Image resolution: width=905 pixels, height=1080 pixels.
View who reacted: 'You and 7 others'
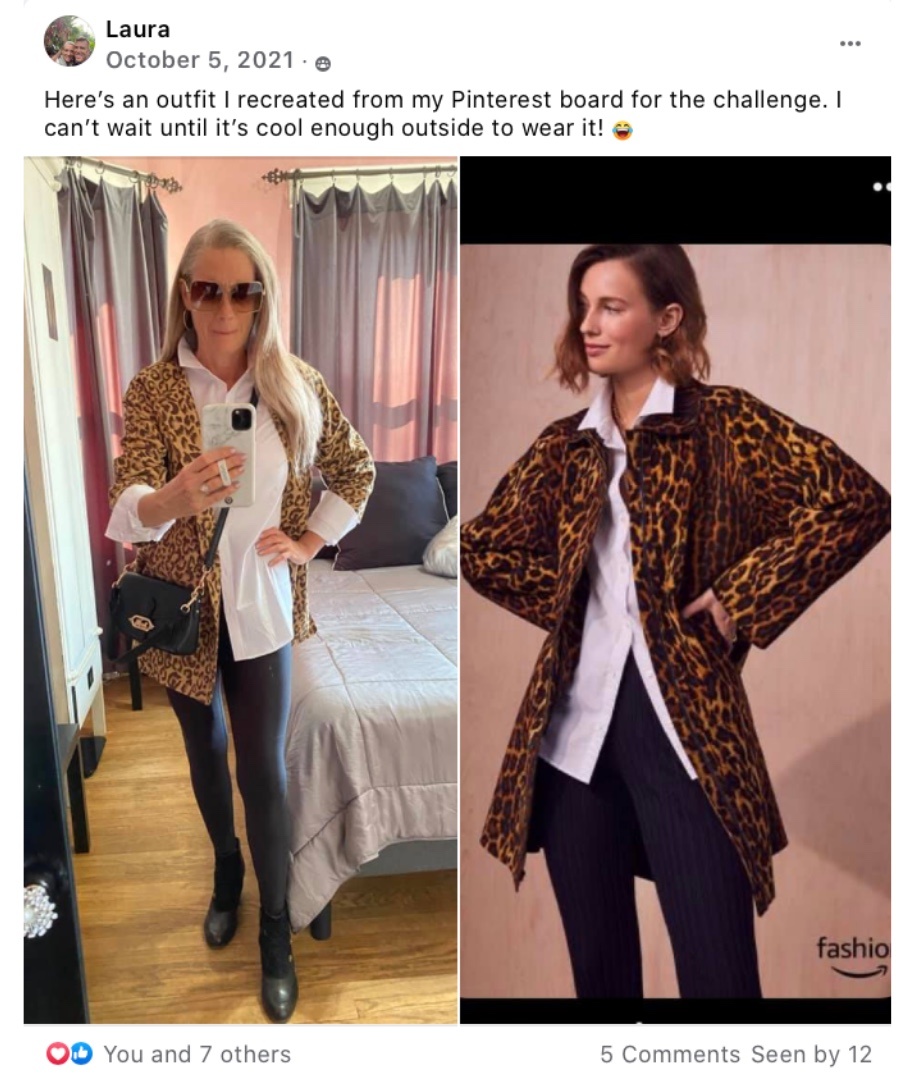197,1054
